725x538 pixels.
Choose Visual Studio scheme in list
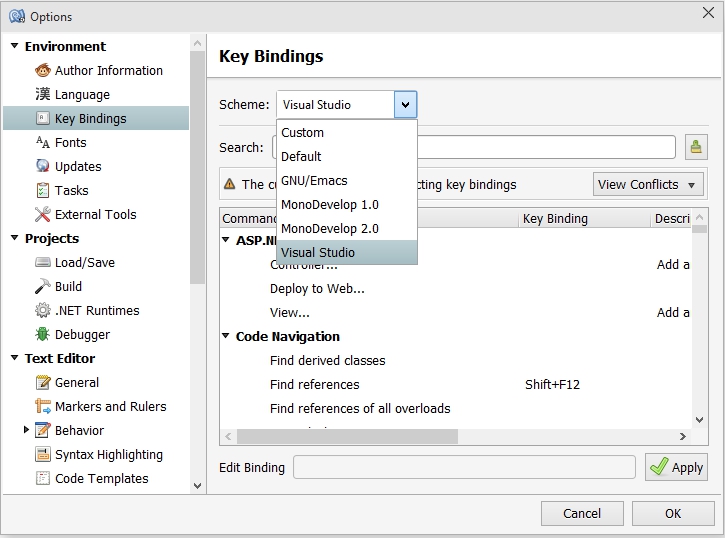[x=347, y=252]
